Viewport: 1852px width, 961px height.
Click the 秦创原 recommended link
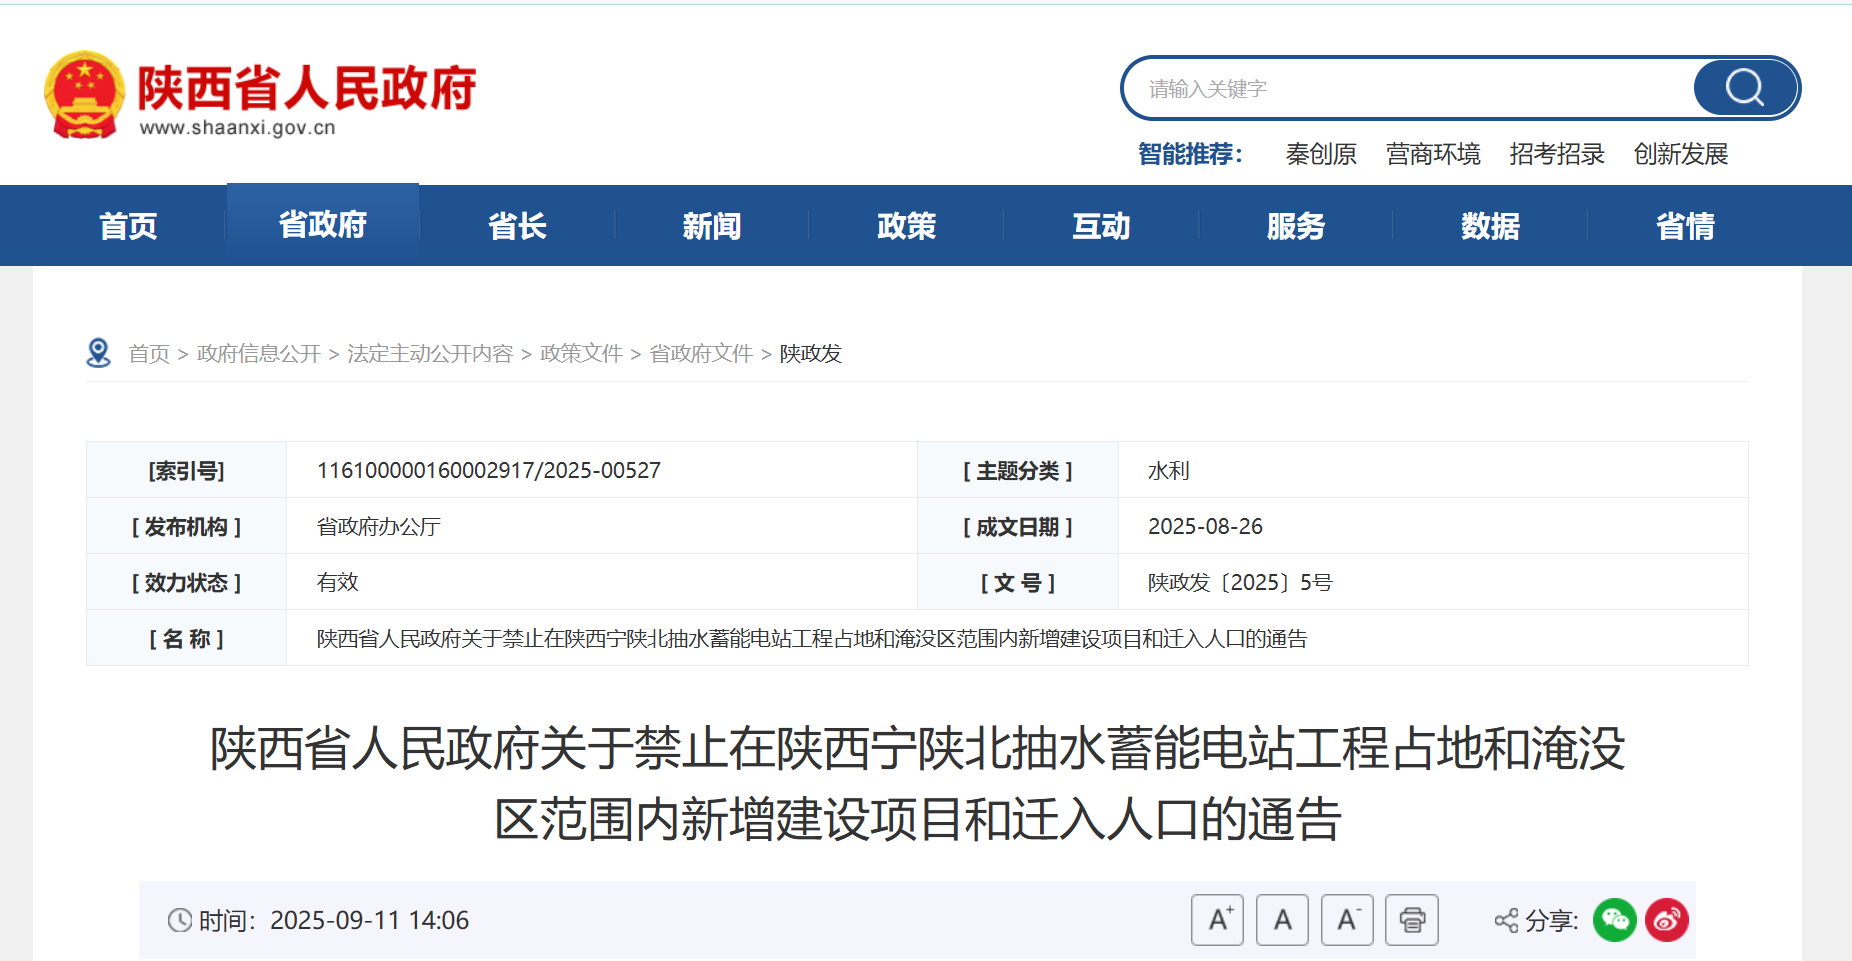tap(1321, 154)
